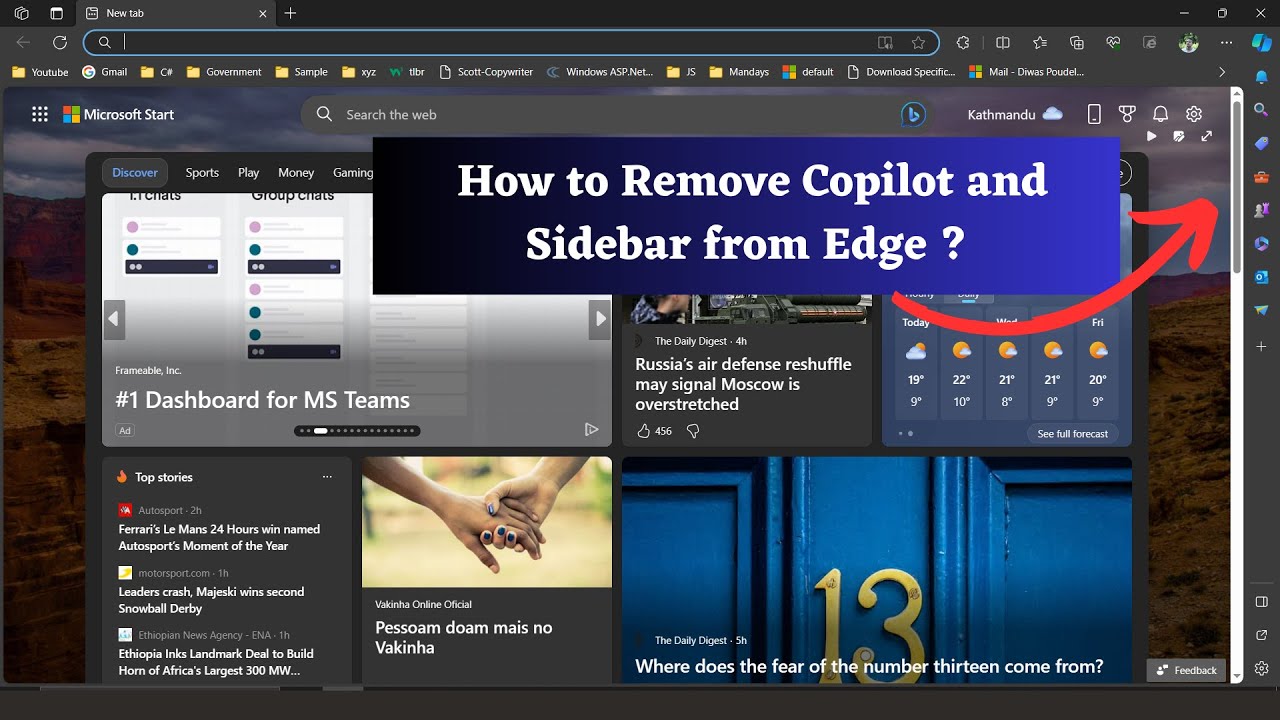Open the Government bookmarks folder

(223, 72)
